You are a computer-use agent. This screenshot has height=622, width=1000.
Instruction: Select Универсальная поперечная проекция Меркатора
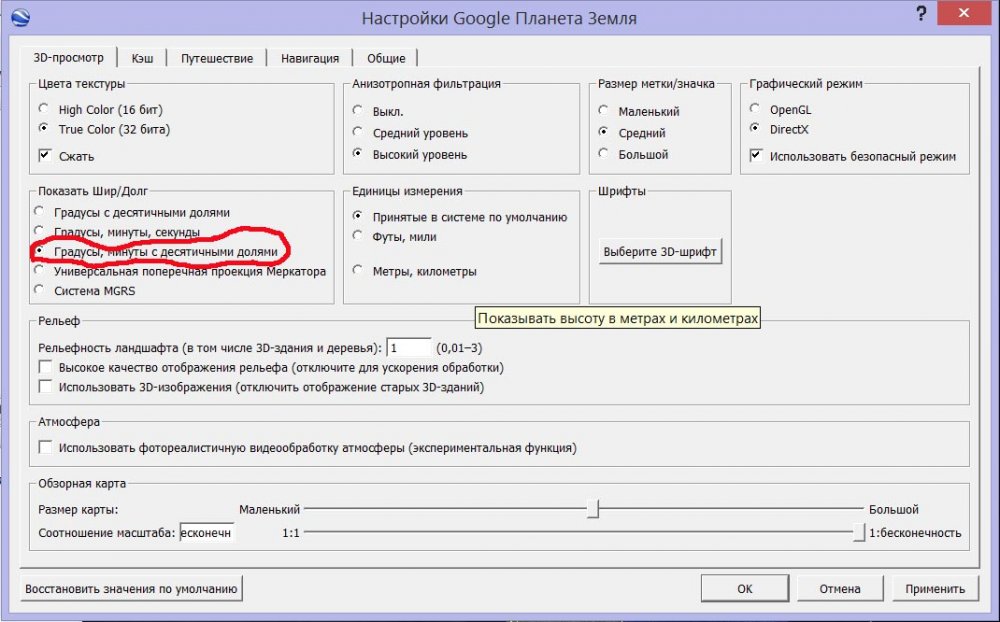point(180,271)
